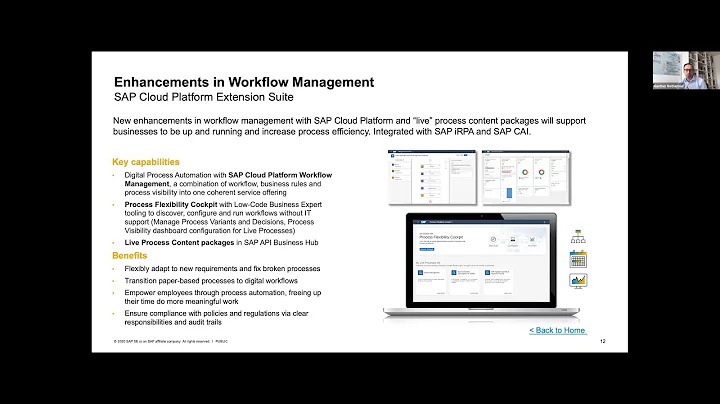Select the 'Process Flexibility Cockpit' bullet text
The height and width of the screenshot is (404, 720).
point(223,218)
